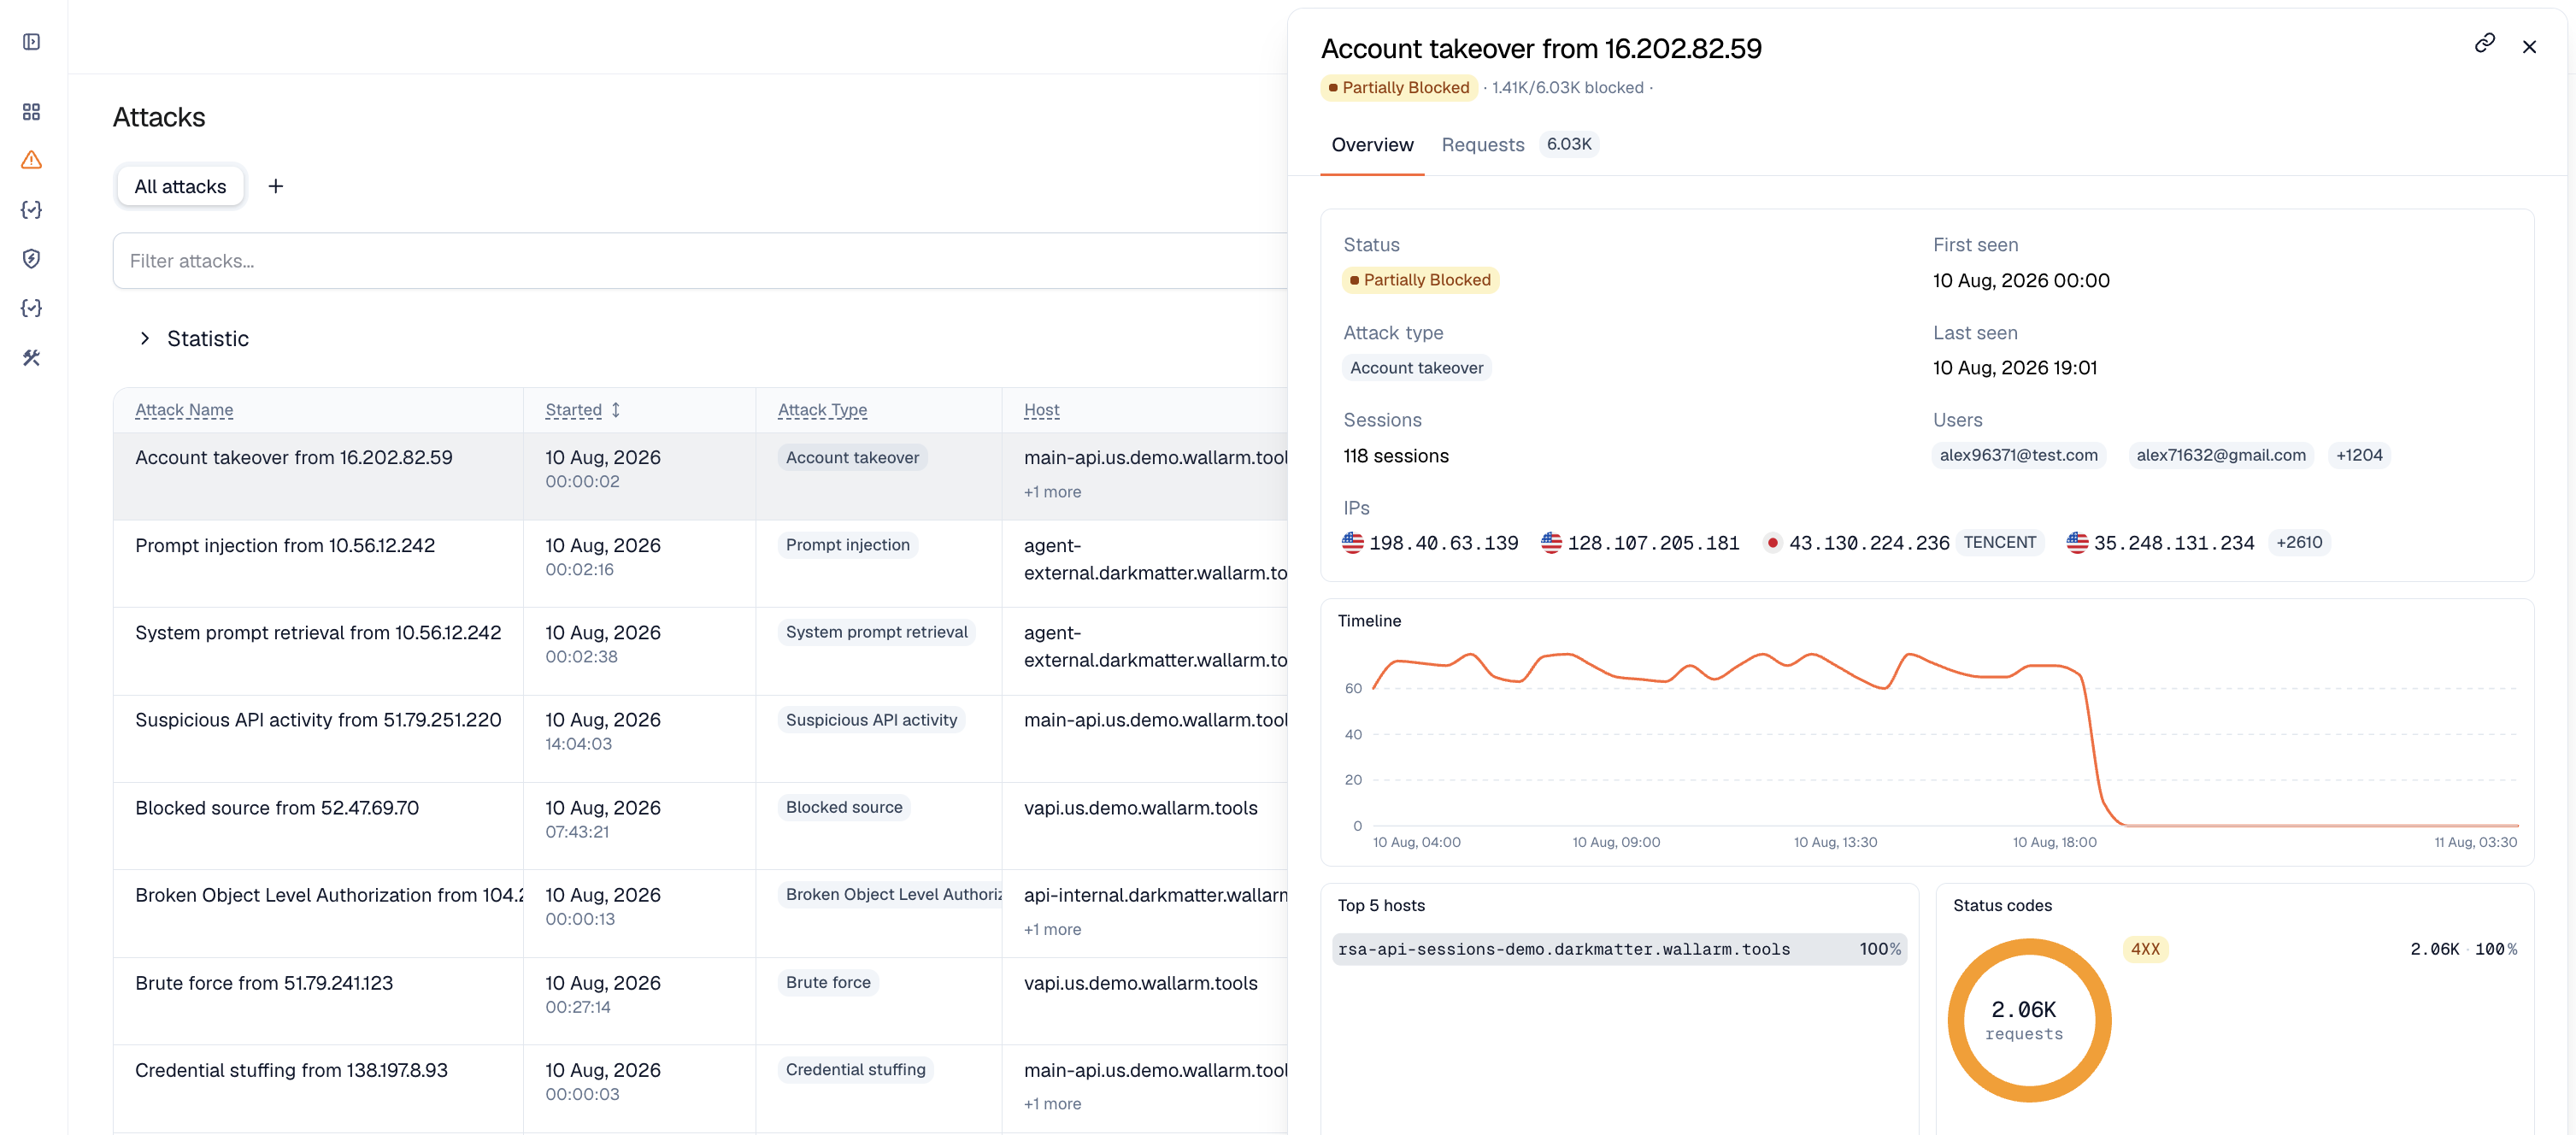
Task: Click the Account takeover attack type chip
Action: [1416, 368]
